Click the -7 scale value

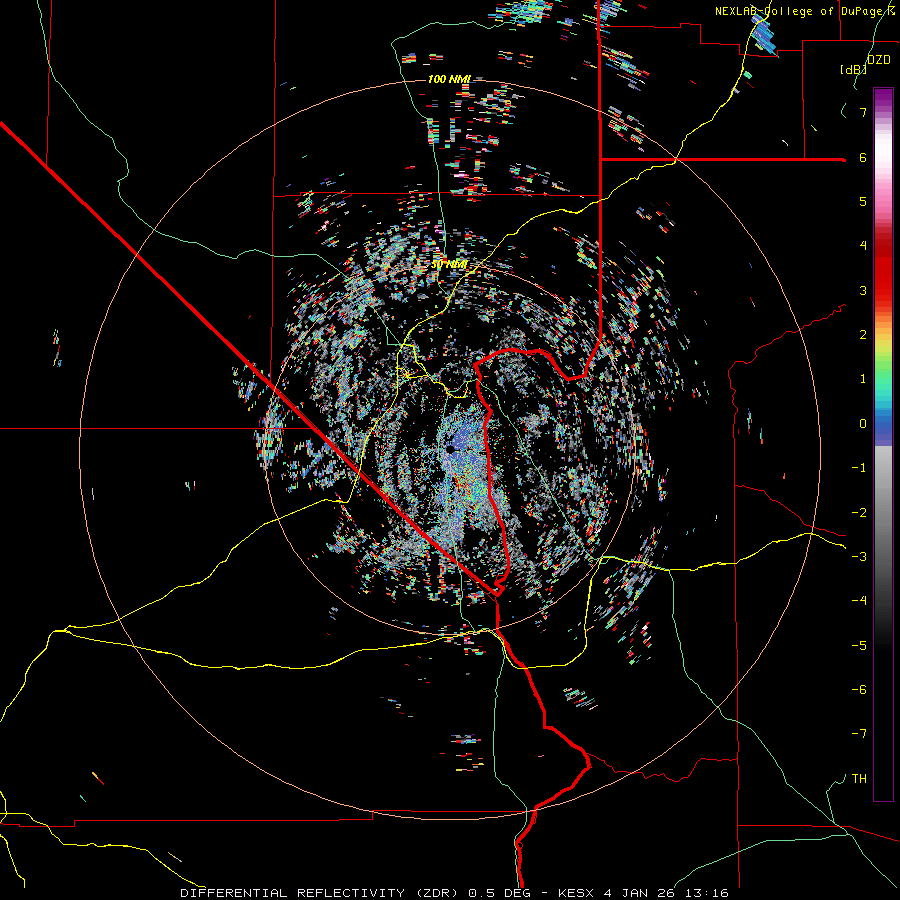859,734
